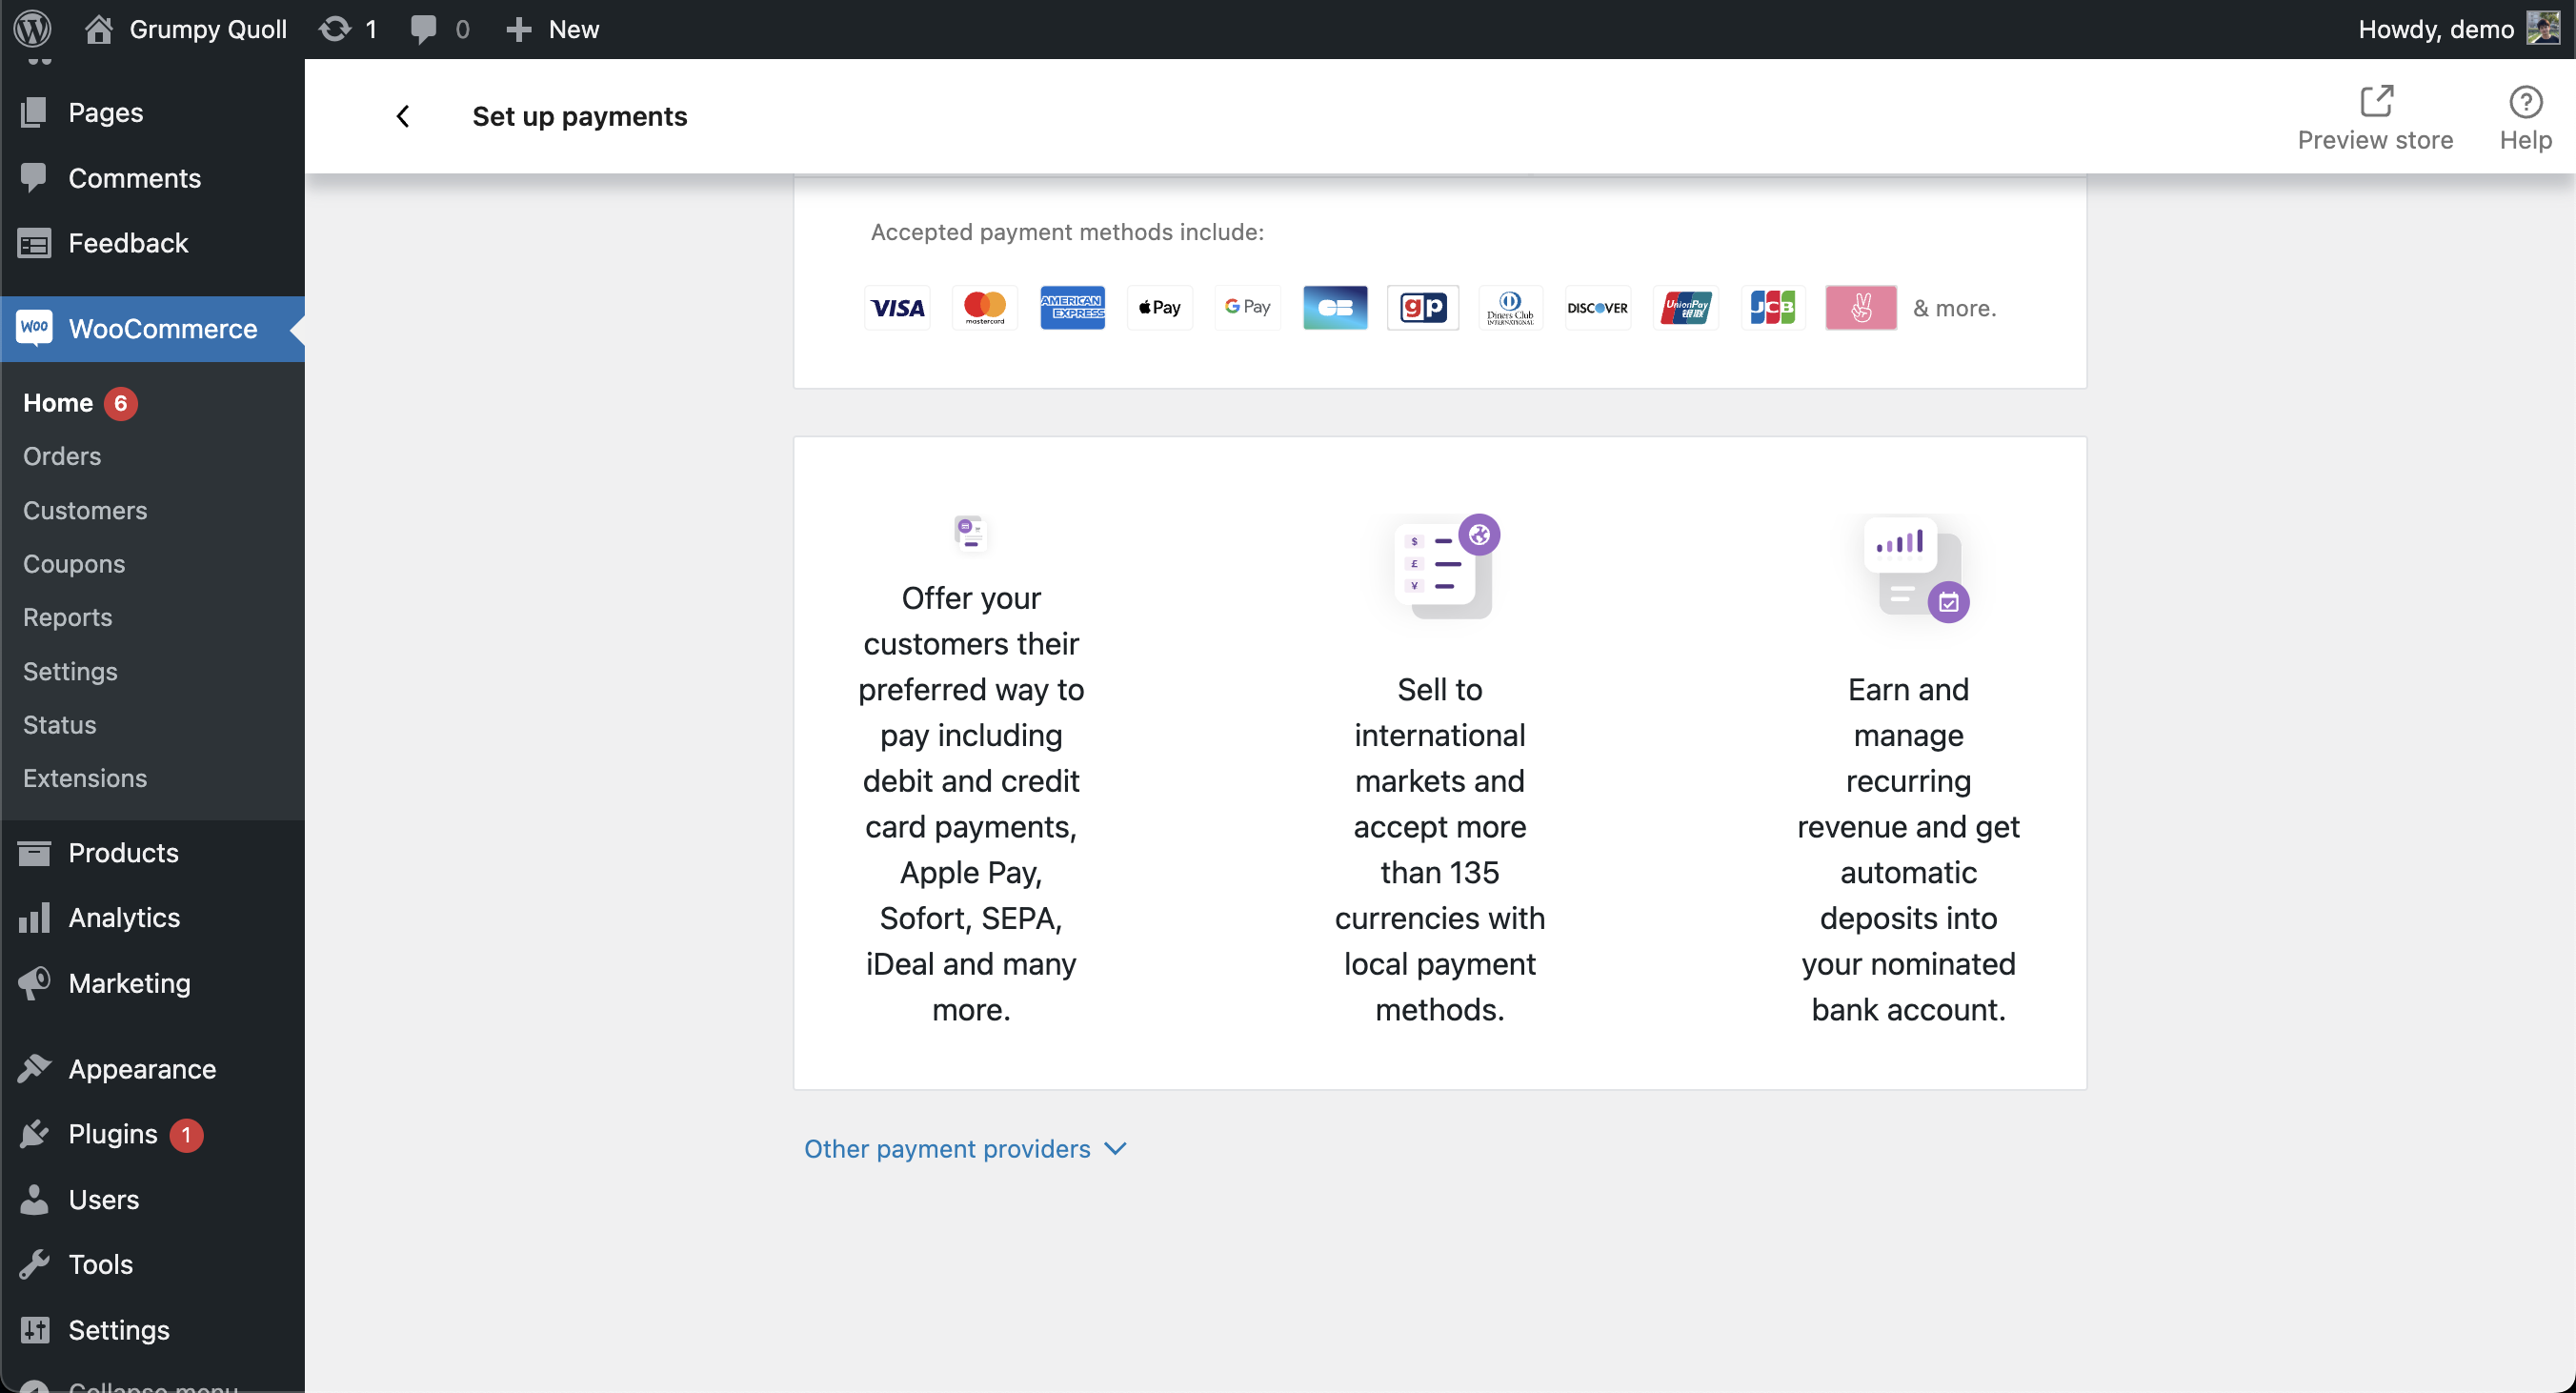
Task: Click the Preview store button
Action: (2375, 116)
